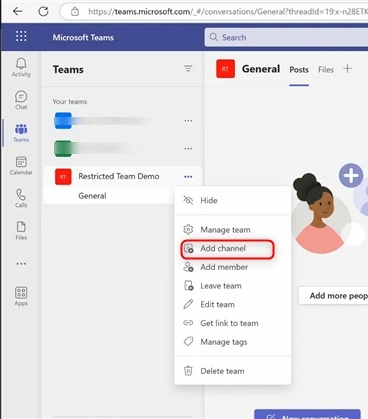Select Add channel in the menu
Image resolution: width=368 pixels, height=419 pixels.
233,248
